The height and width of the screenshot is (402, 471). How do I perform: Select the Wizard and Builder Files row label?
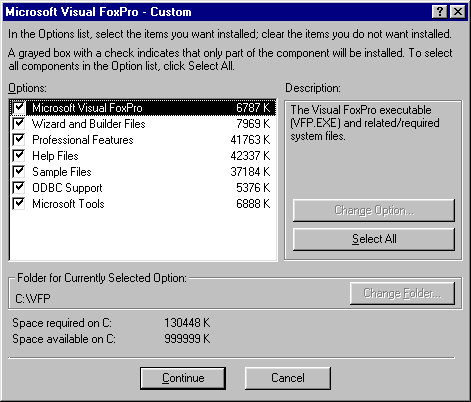coord(89,124)
